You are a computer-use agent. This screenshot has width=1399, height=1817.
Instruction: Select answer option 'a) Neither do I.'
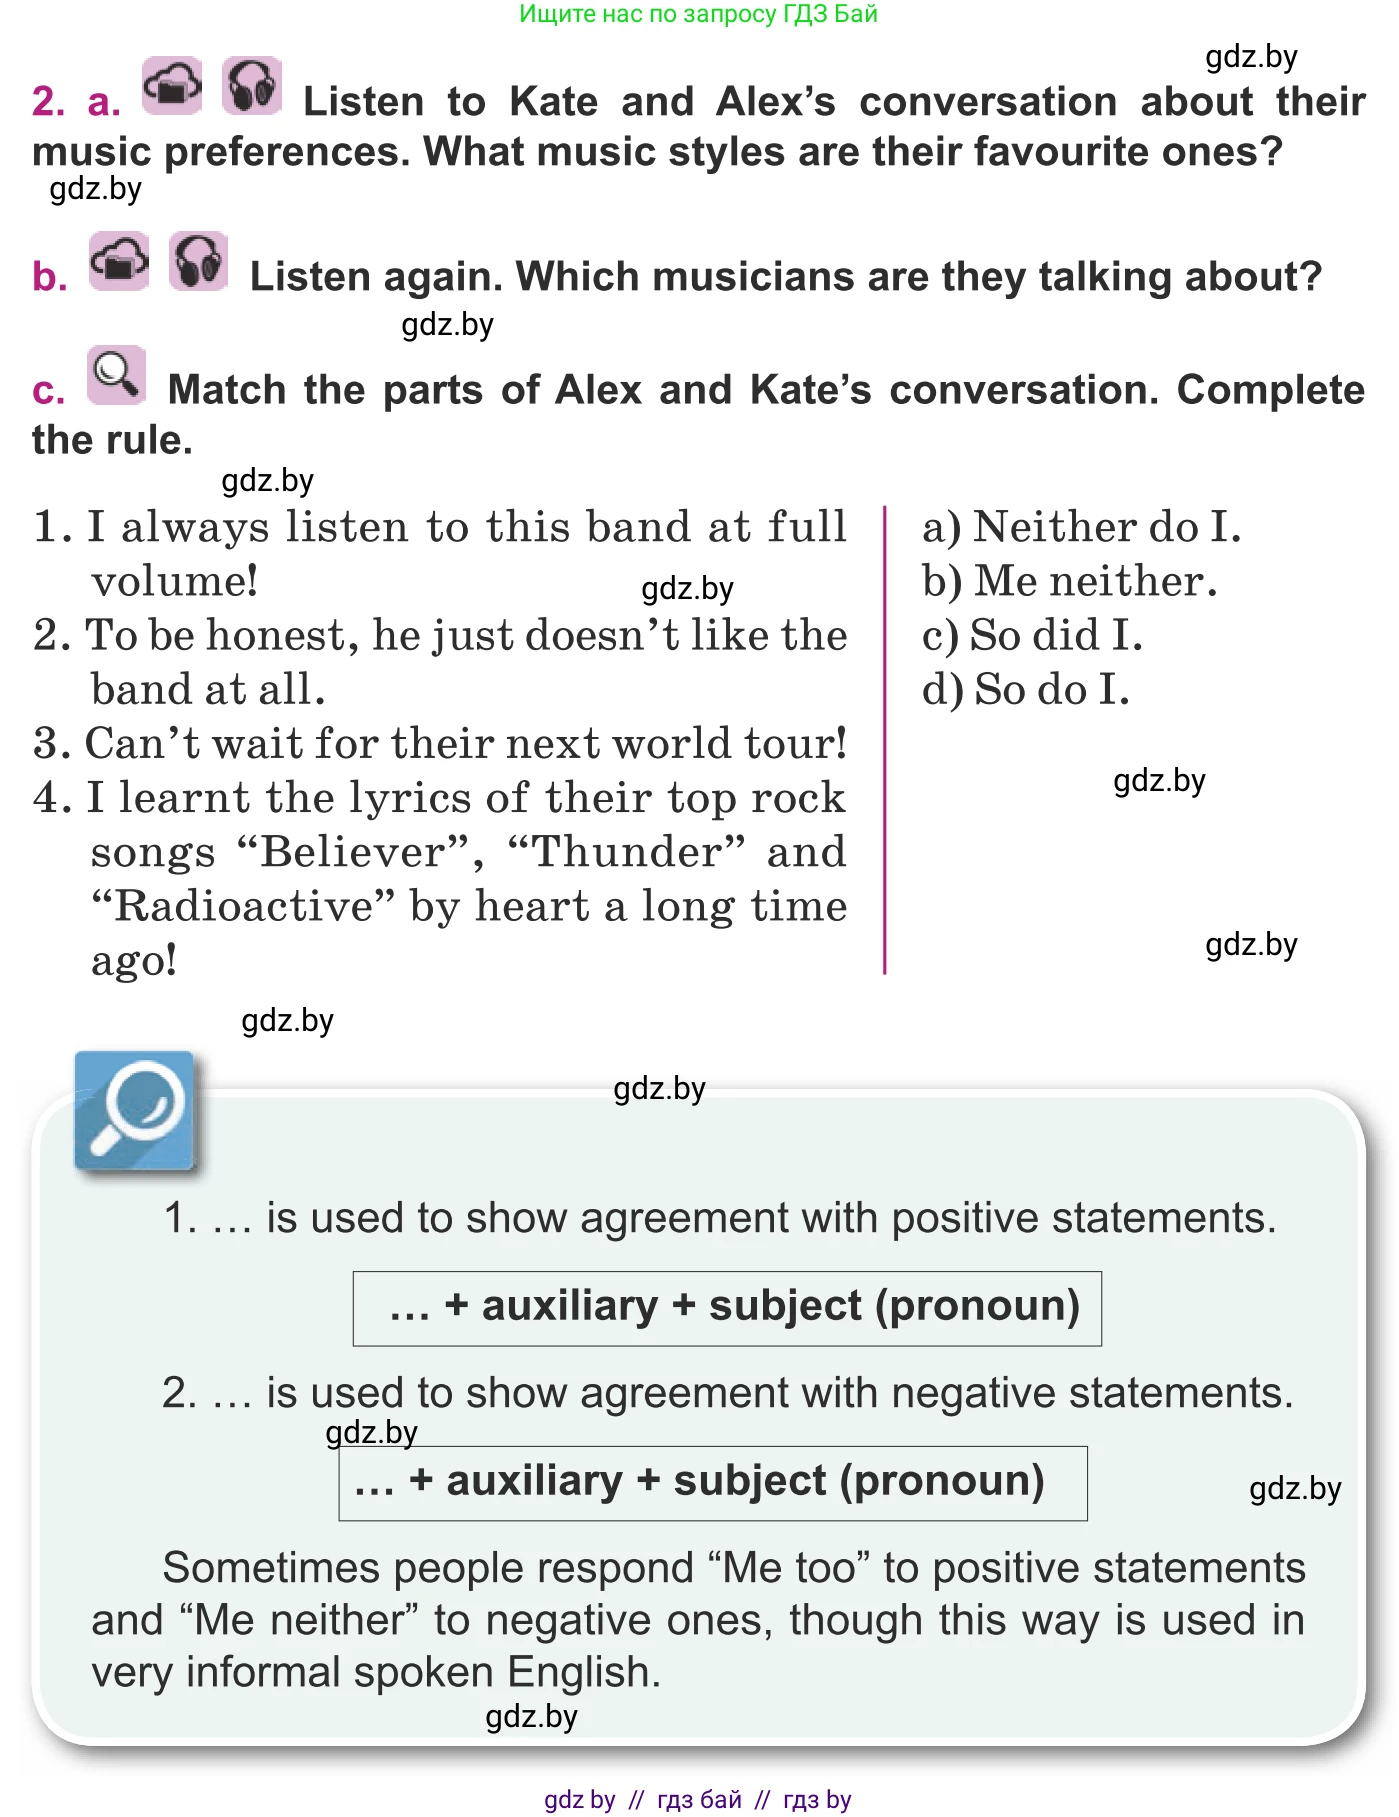pos(1081,527)
